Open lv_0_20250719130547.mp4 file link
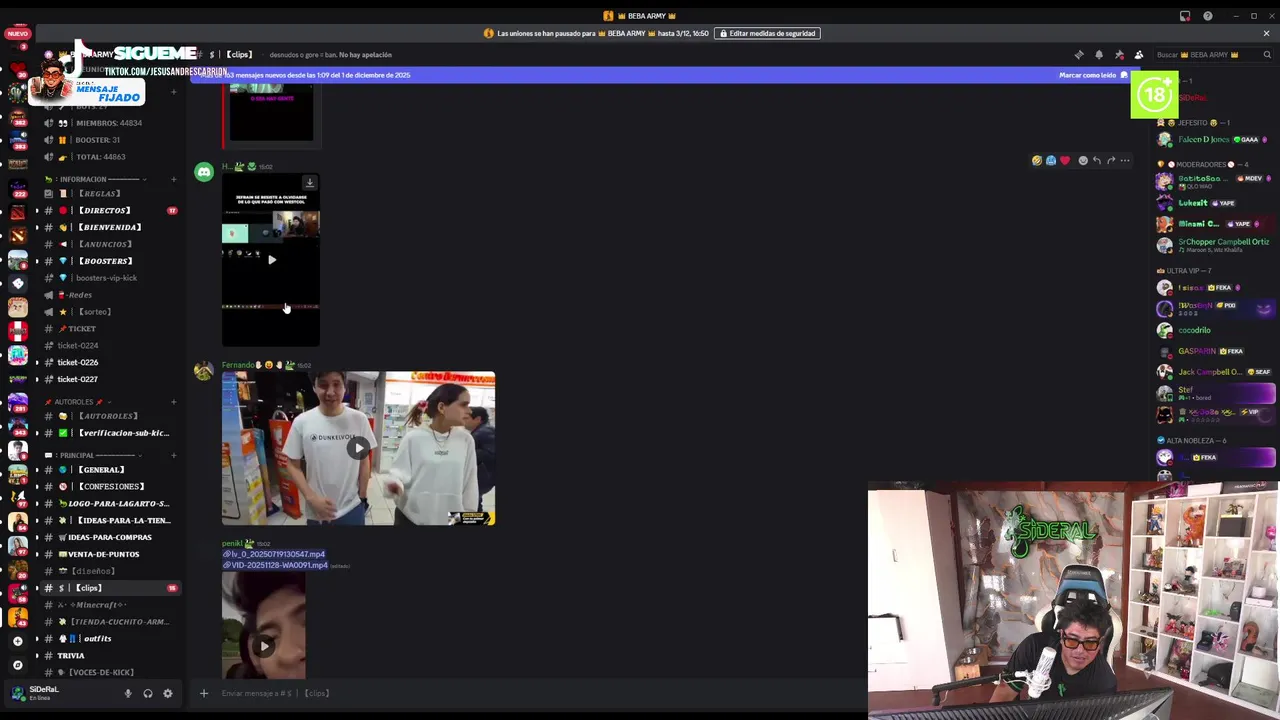 274,554
